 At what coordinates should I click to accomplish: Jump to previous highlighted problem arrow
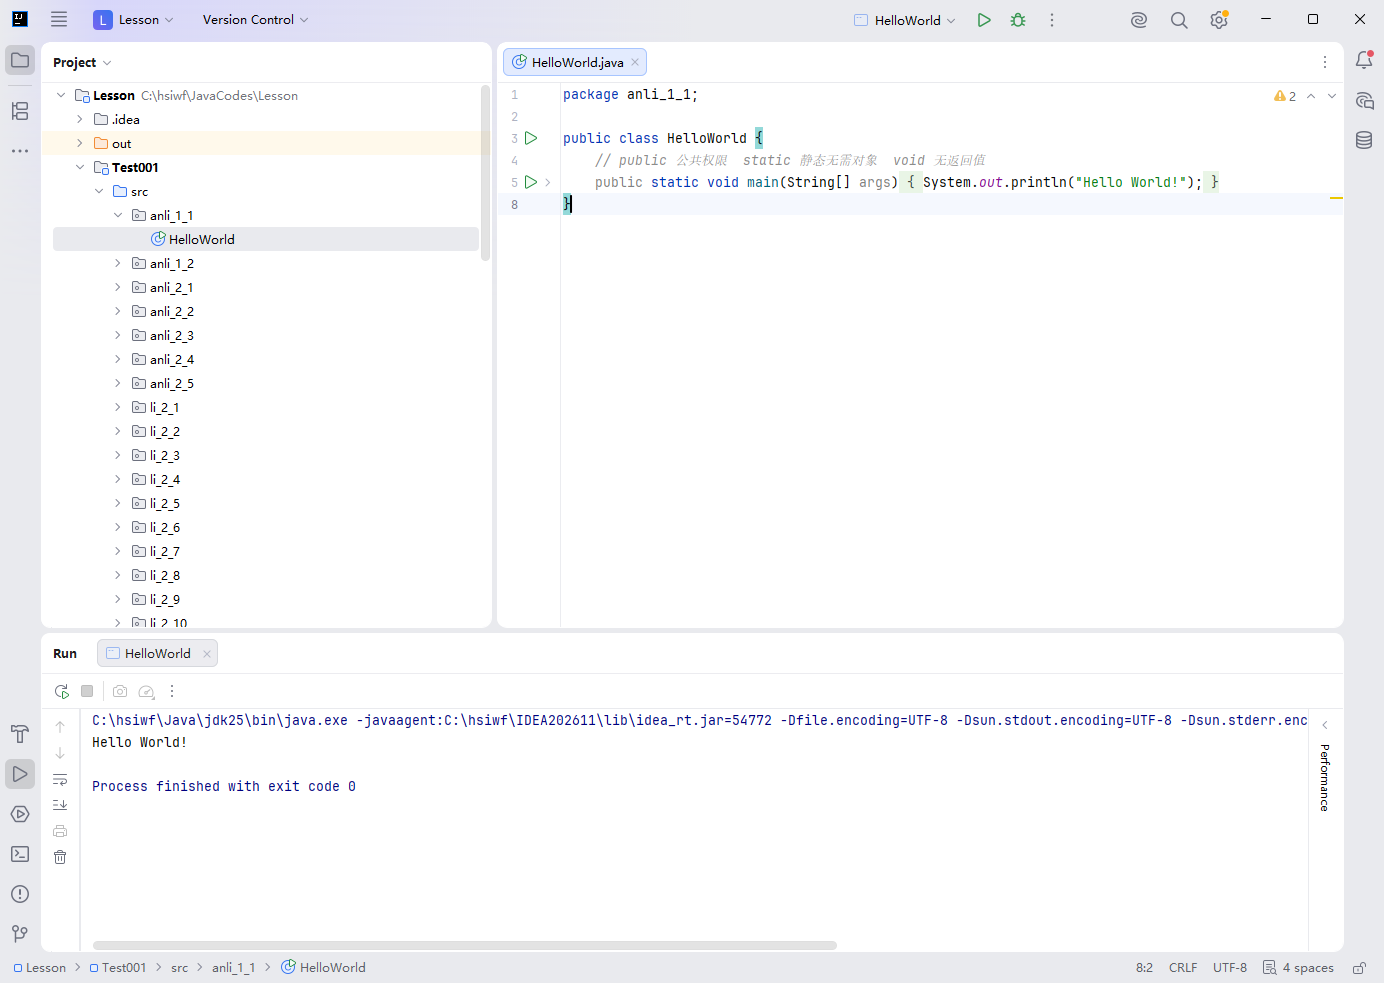1311,96
